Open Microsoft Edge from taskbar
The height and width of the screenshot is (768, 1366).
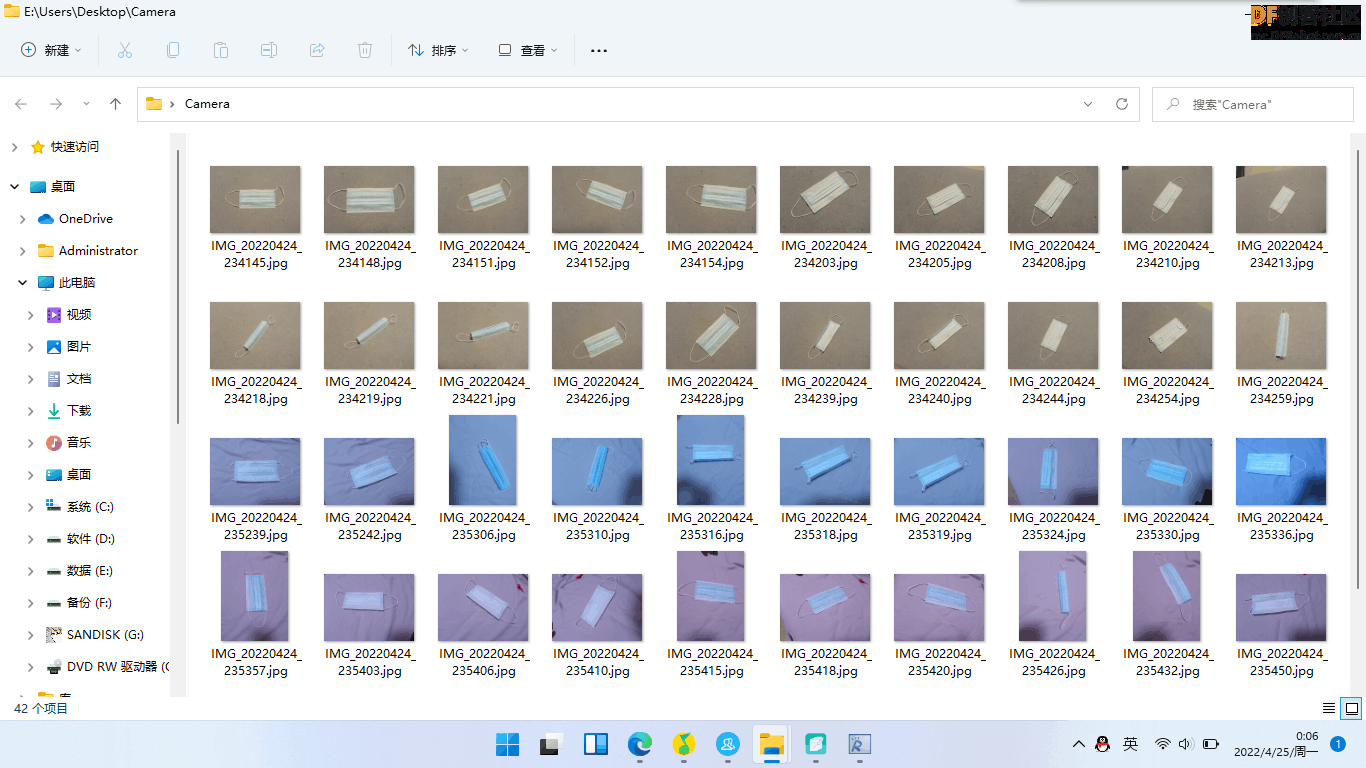point(640,744)
